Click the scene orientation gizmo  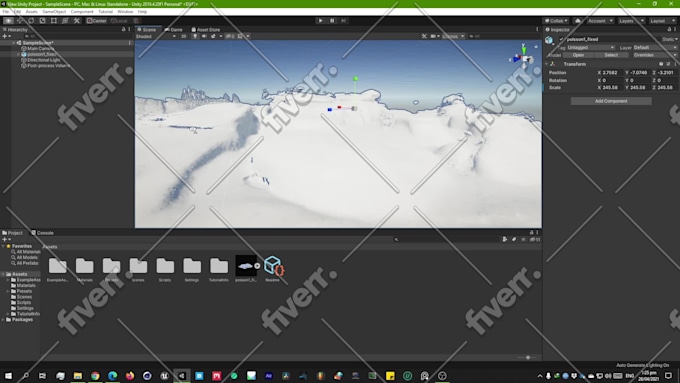[523, 57]
